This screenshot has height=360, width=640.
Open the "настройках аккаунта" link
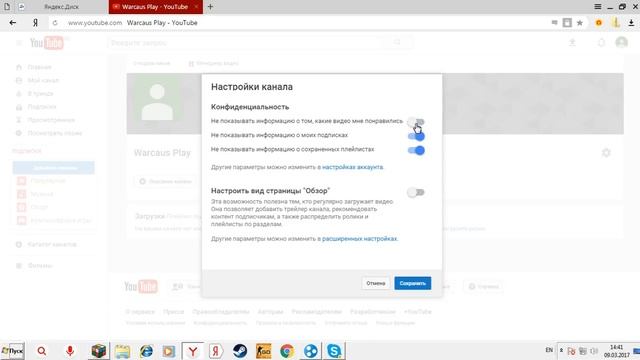click(353, 167)
